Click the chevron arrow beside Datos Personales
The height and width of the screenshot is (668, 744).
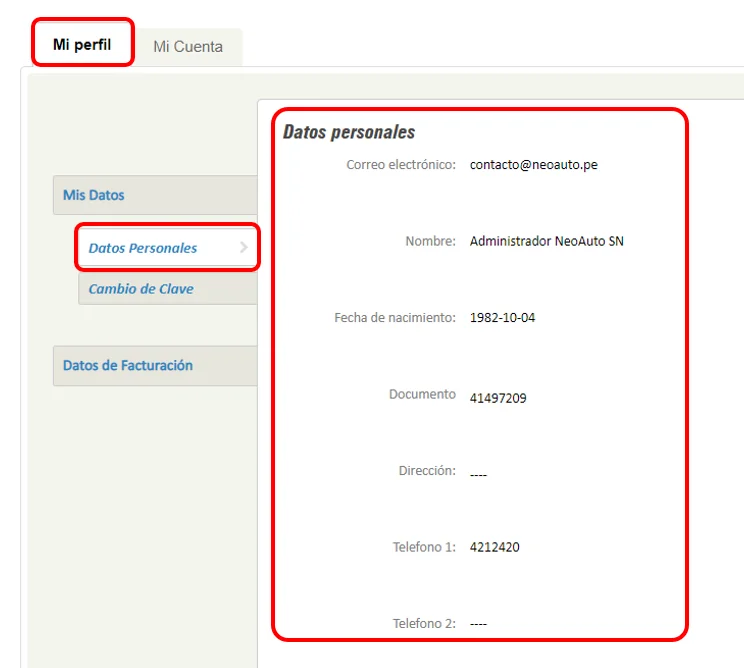[244, 247]
